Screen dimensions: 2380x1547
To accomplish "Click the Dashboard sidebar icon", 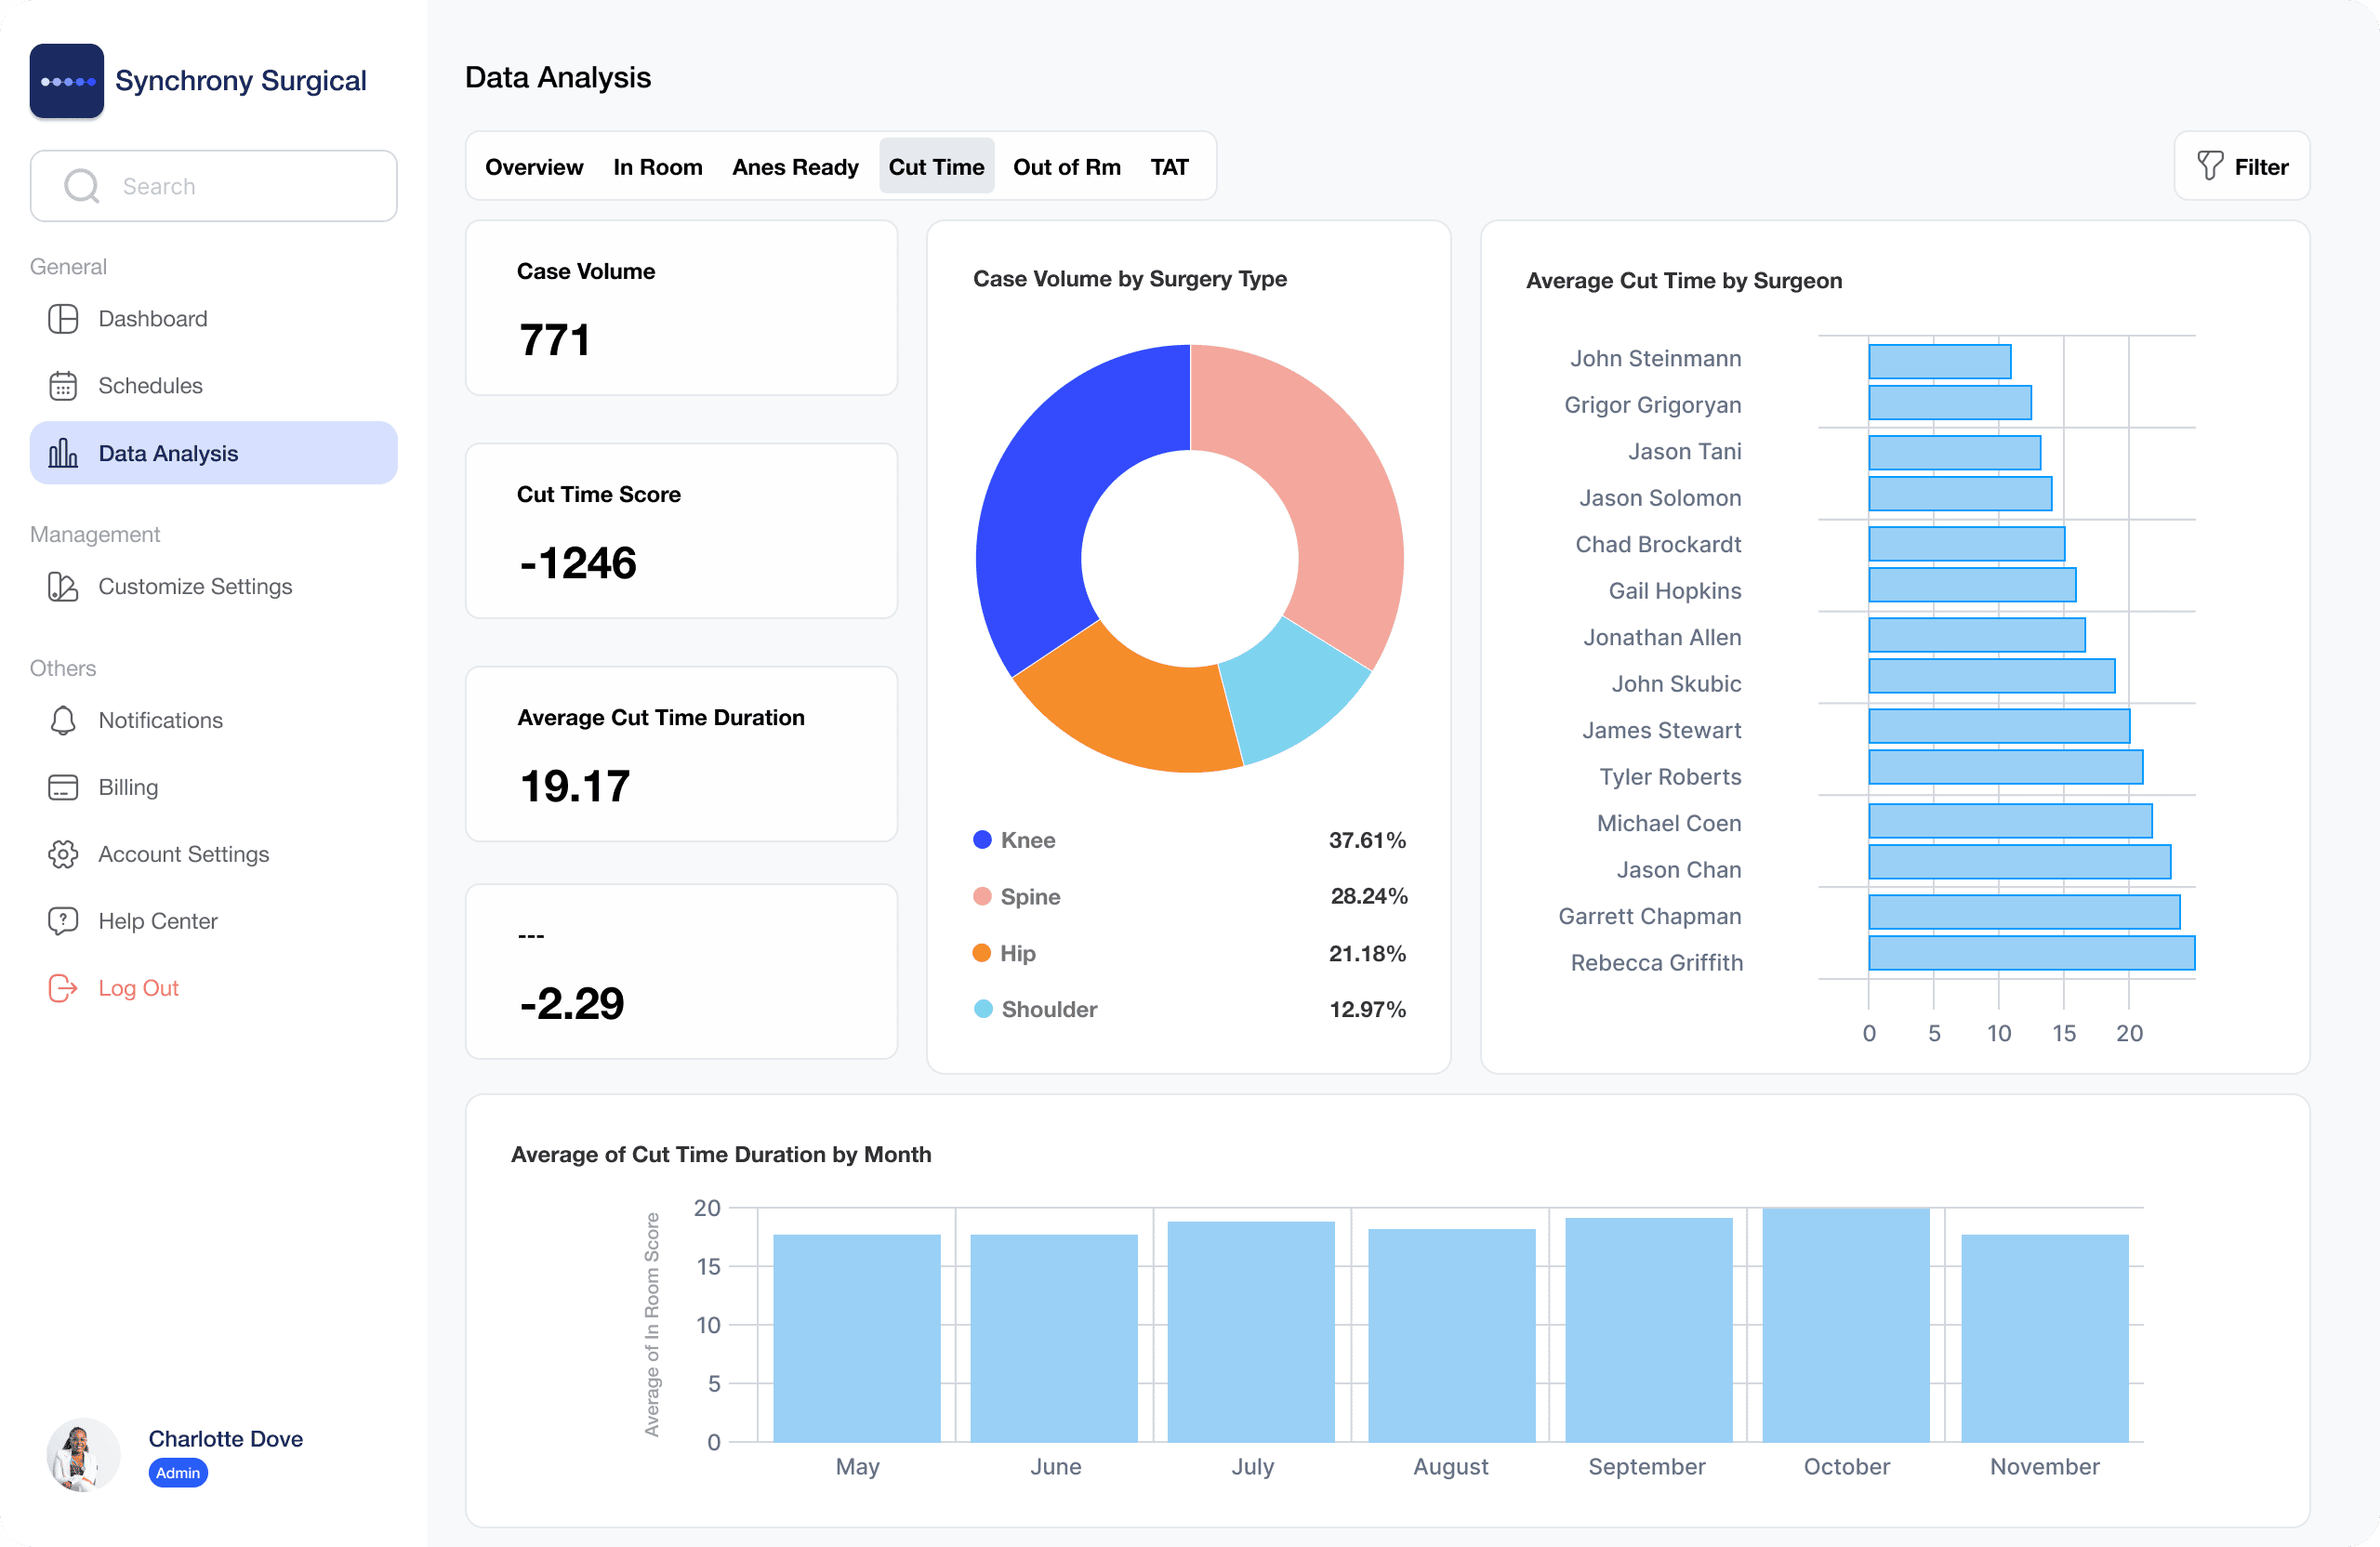I will (63, 319).
